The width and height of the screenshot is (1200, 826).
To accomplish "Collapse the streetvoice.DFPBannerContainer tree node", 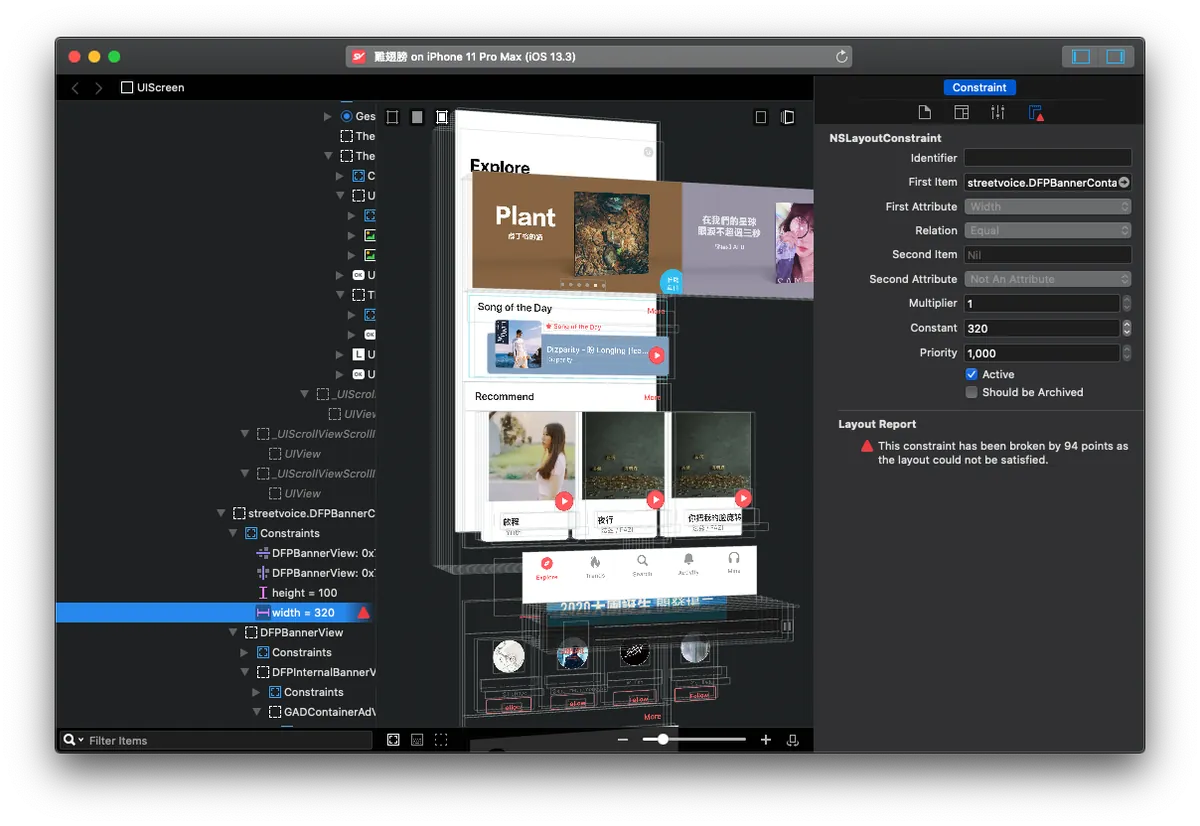I will 222,513.
